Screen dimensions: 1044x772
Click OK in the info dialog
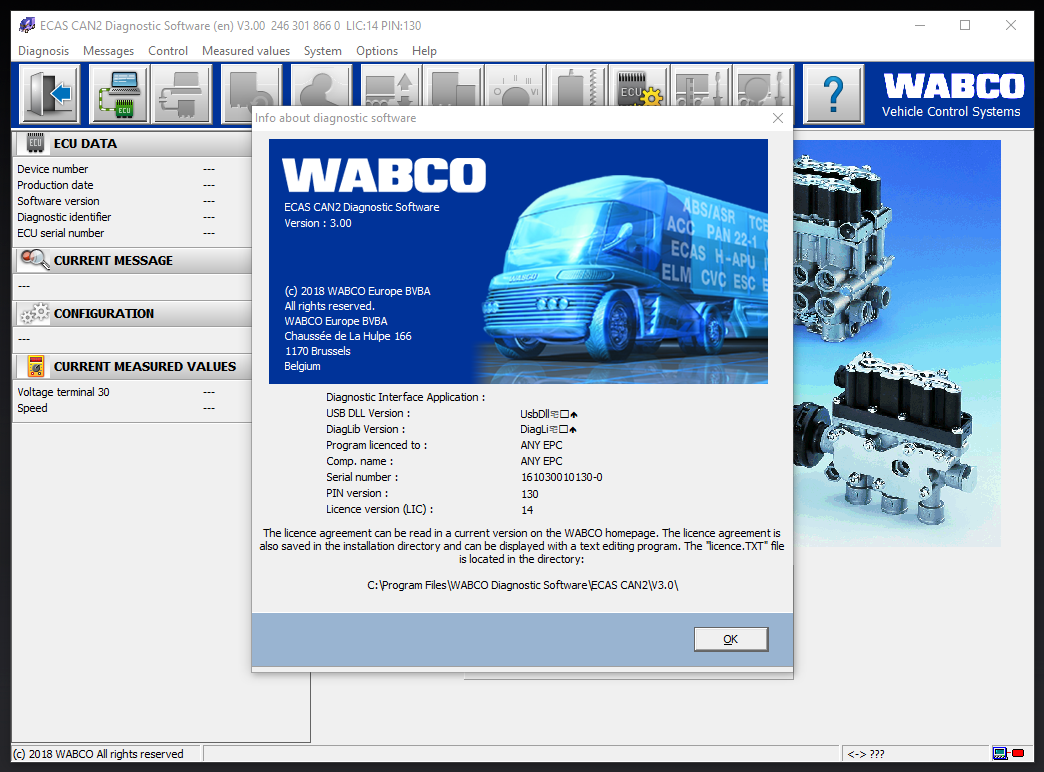click(x=730, y=639)
